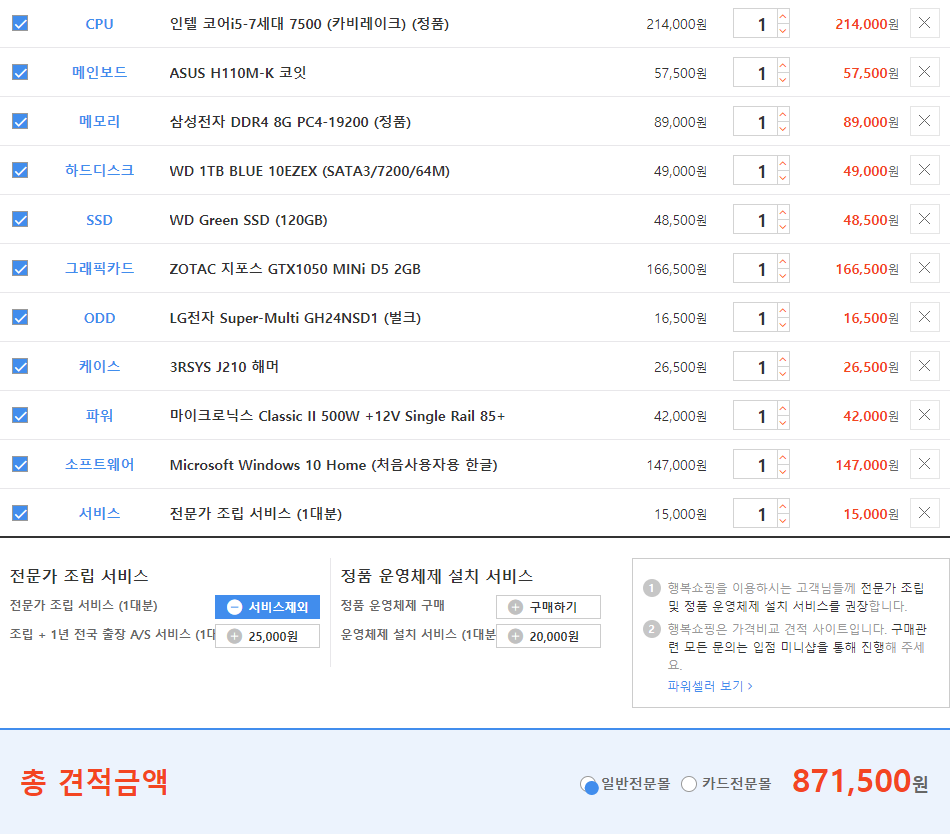
Task: Open the 서비스 category link
Action: (99, 514)
